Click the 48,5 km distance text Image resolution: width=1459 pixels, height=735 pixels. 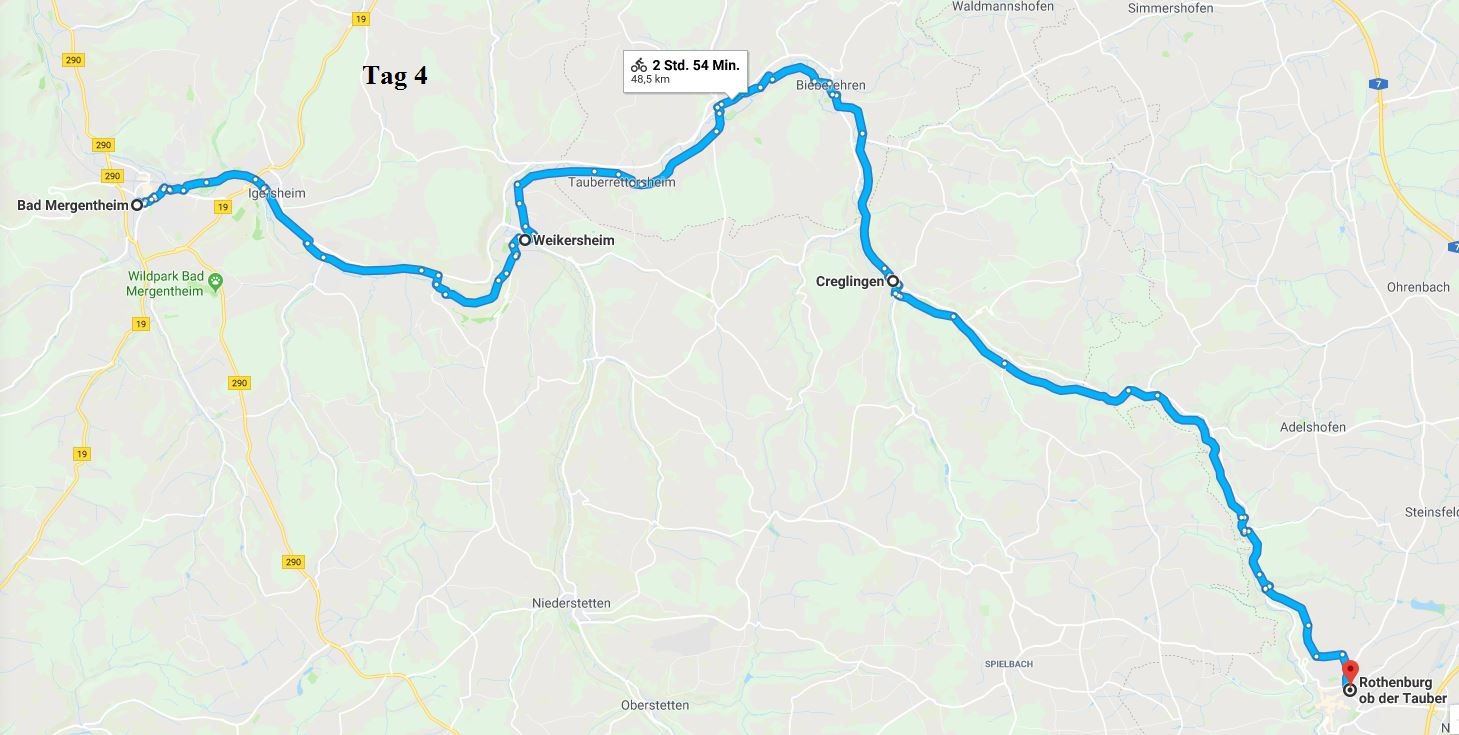(x=650, y=80)
